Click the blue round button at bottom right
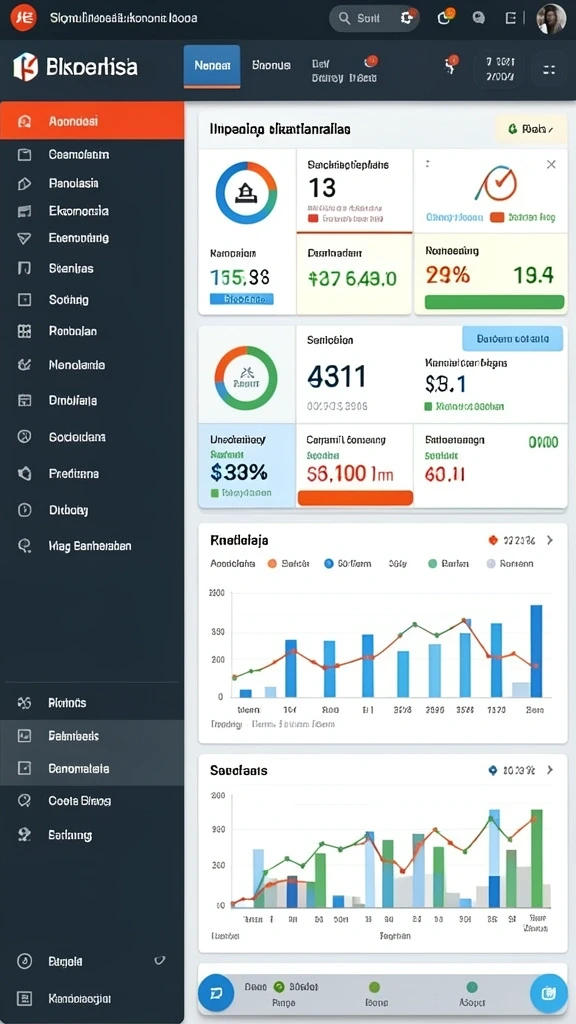 coord(549,993)
